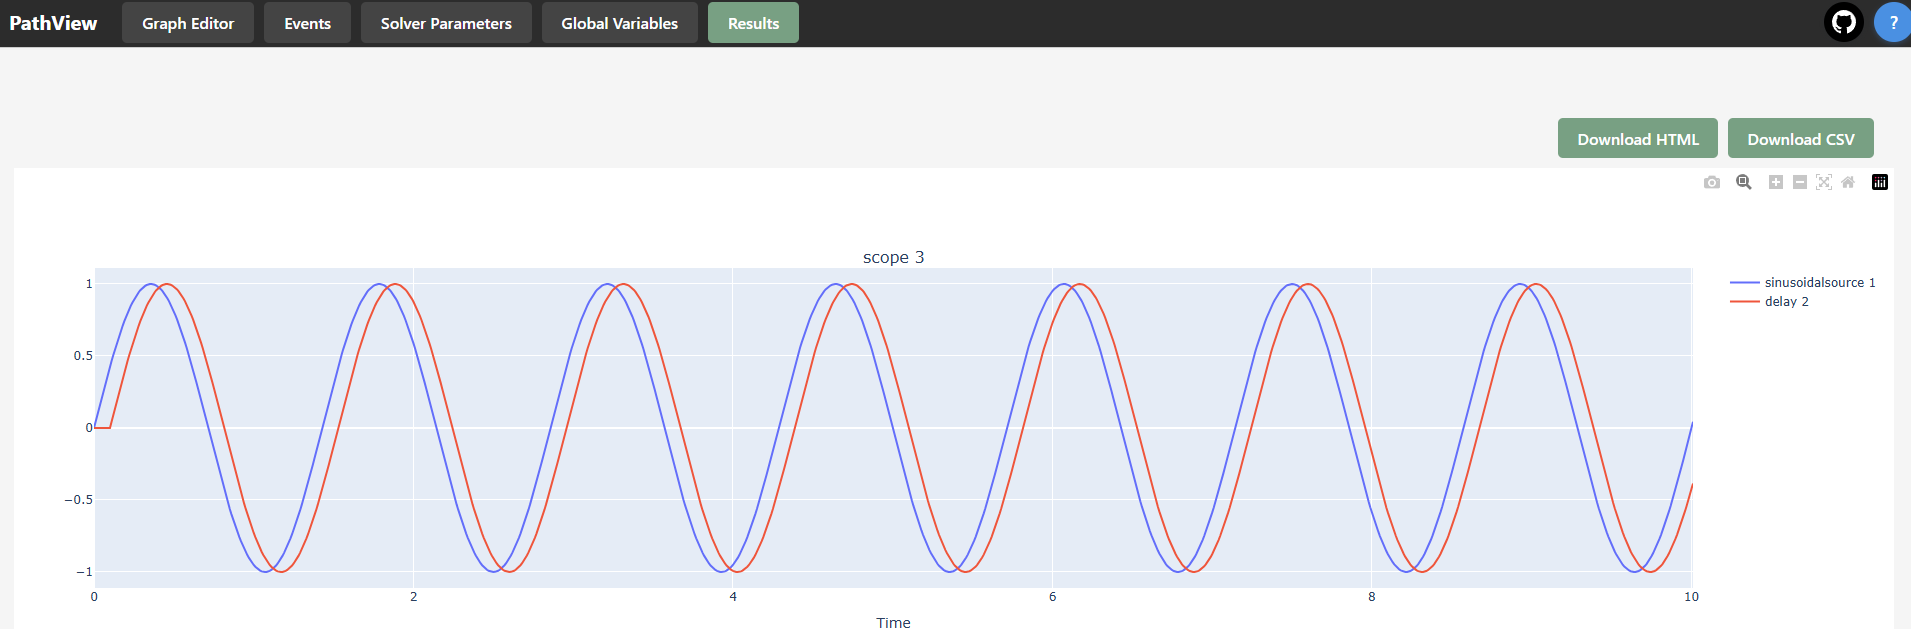
Task: Autoscale the plot axes
Action: 1824,182
